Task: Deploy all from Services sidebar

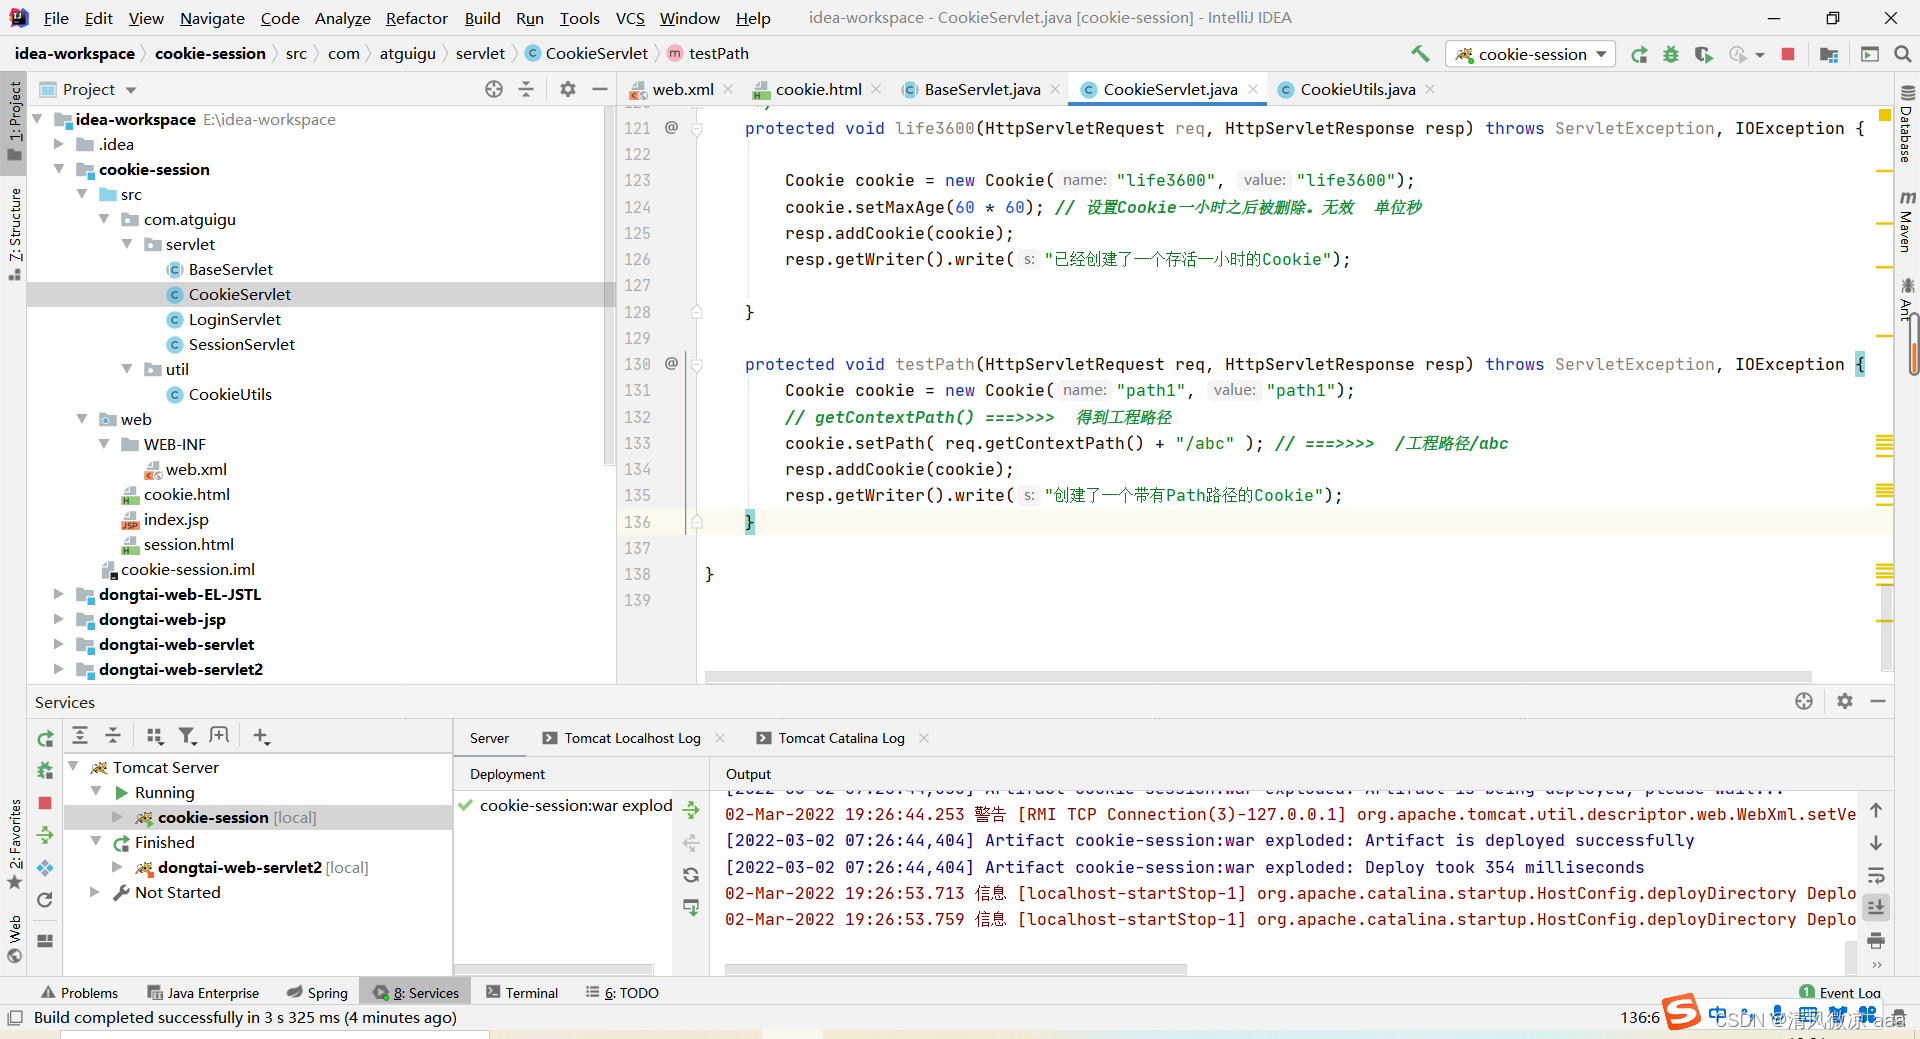Action: coord(45,835)
